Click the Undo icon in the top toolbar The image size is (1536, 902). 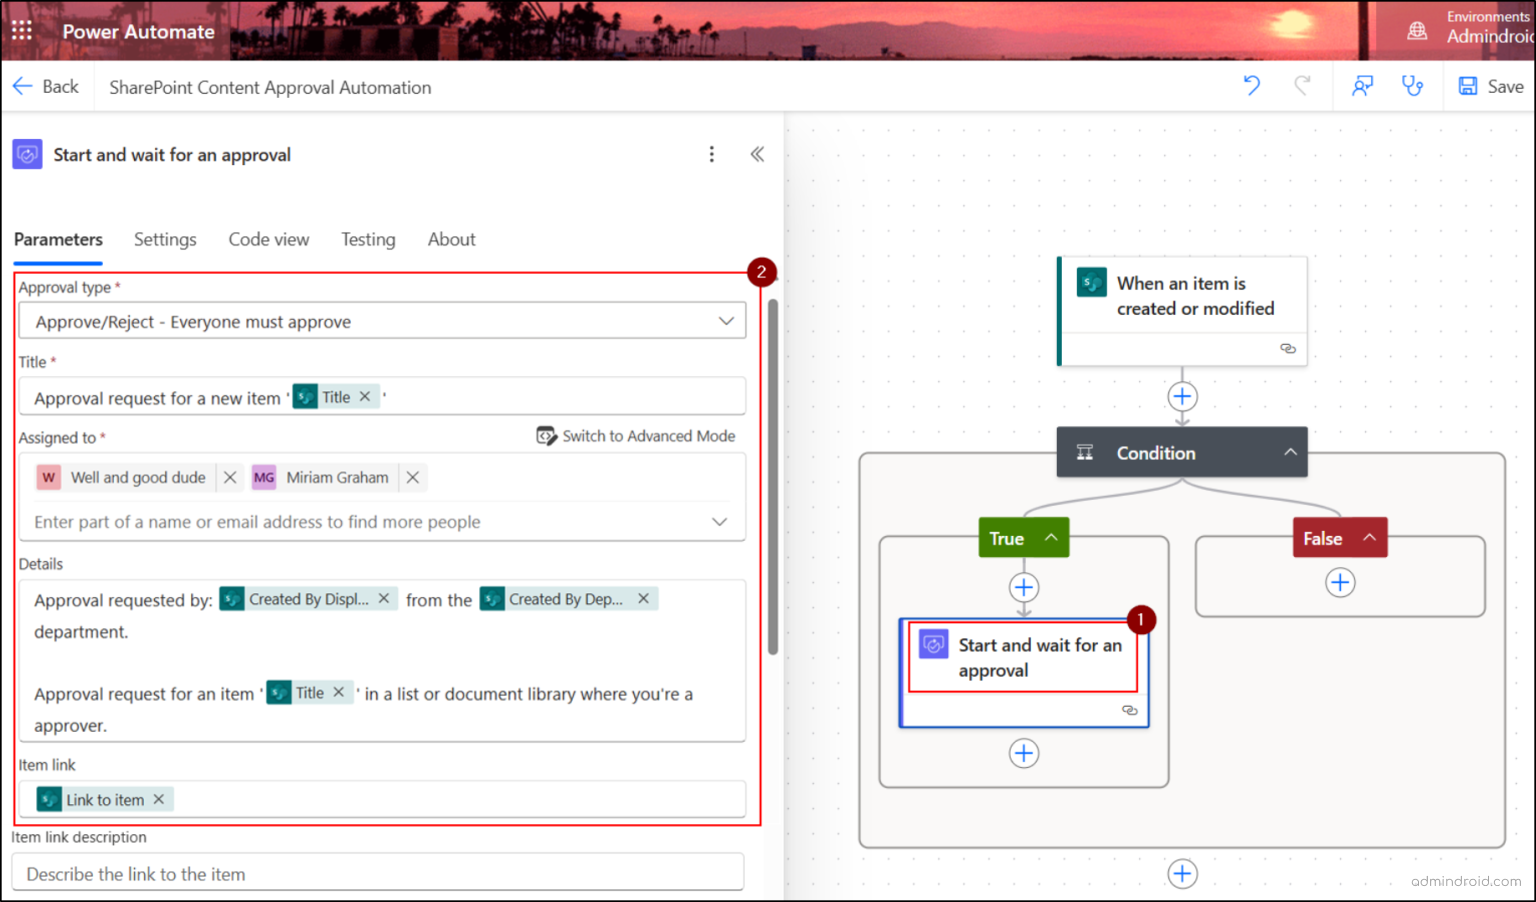[x=1251, y=86]
